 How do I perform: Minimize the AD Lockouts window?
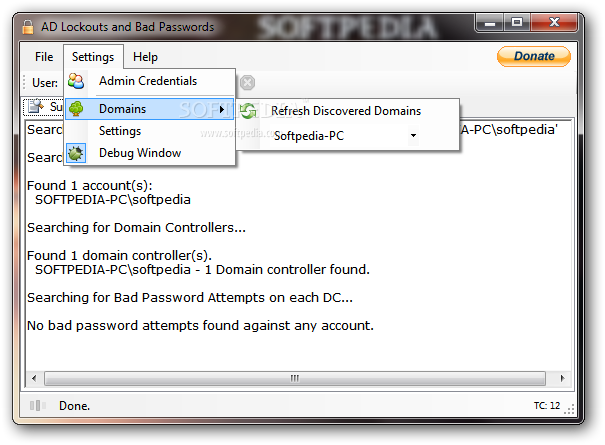click(489, 23)
